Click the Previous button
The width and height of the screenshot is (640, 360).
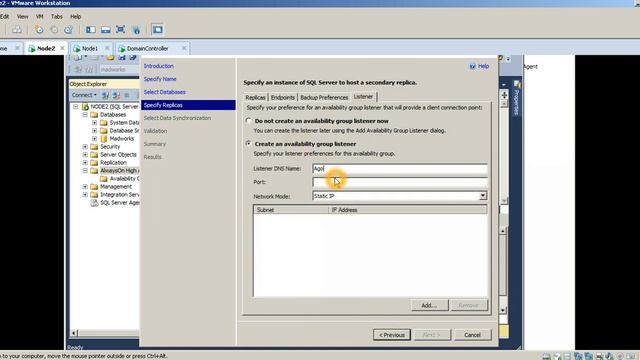pyautogui.click(x=392, y=335)
